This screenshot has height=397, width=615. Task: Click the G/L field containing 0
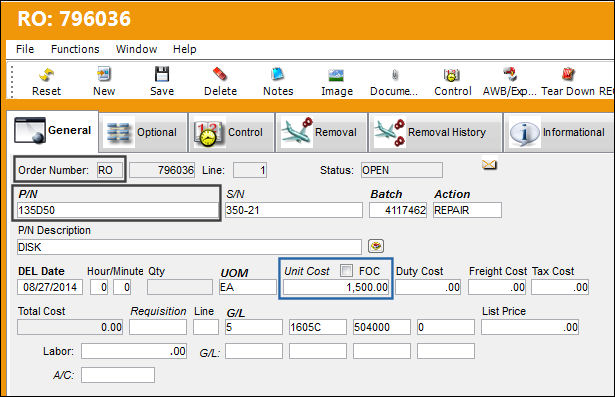[446, 327]
